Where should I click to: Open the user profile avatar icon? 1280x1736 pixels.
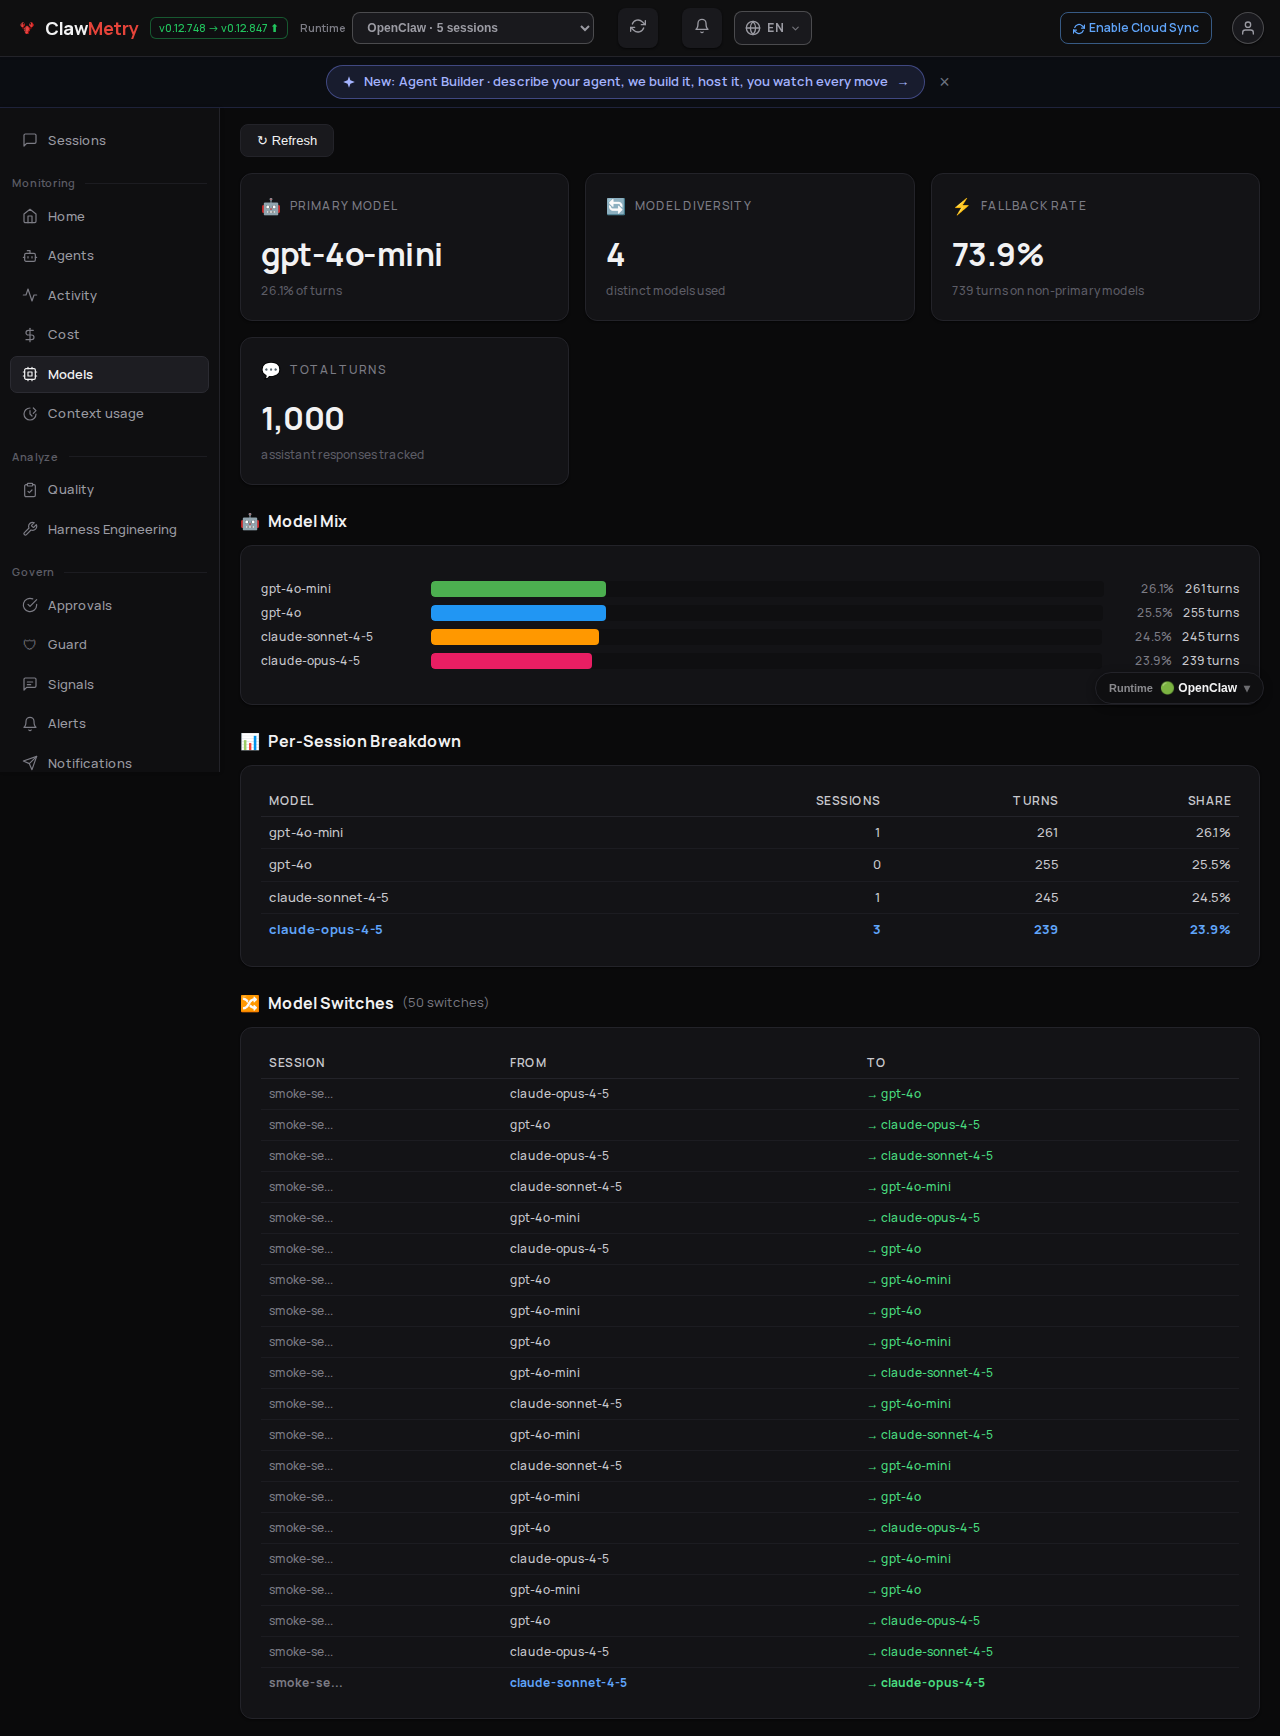pyautogui.click(x=1248, y=28)
